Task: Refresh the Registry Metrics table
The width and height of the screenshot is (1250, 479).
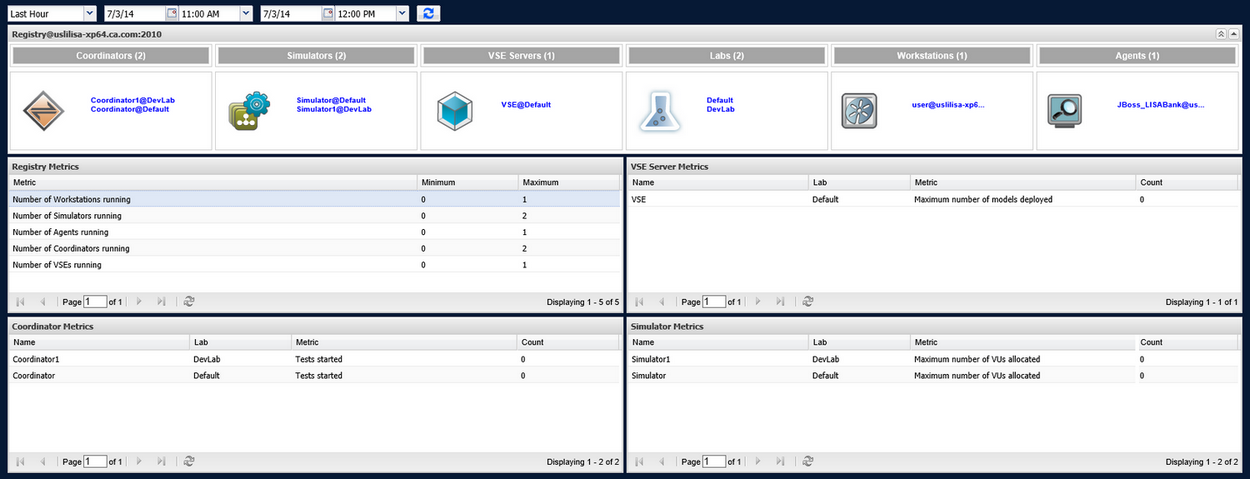Action: tap(189, 301)
